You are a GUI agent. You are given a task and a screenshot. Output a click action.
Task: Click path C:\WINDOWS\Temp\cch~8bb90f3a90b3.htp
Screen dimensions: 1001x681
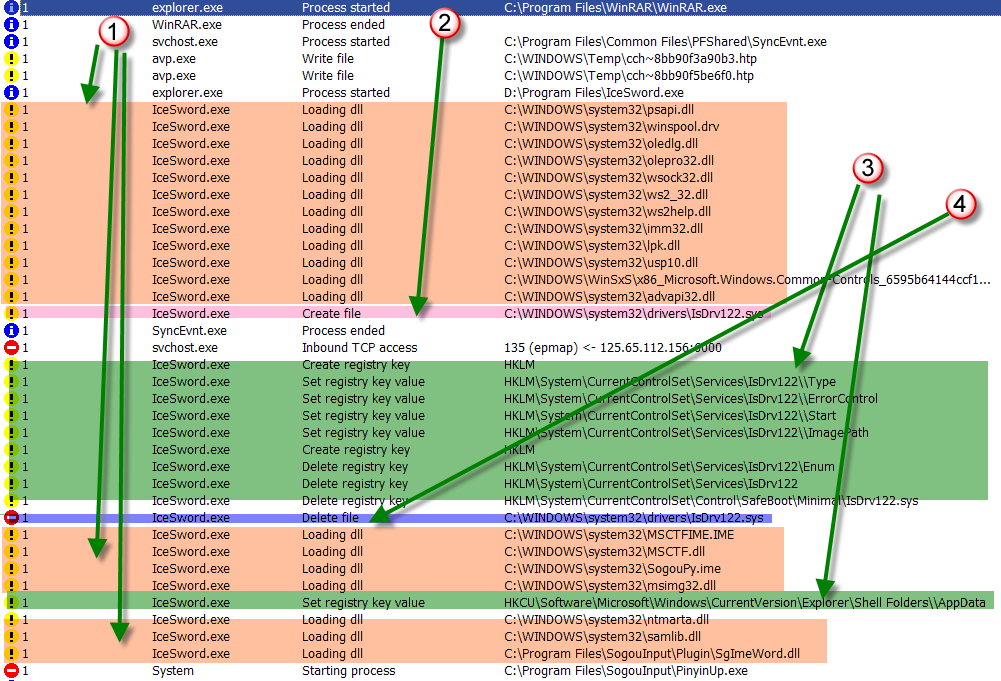point(630,59)
